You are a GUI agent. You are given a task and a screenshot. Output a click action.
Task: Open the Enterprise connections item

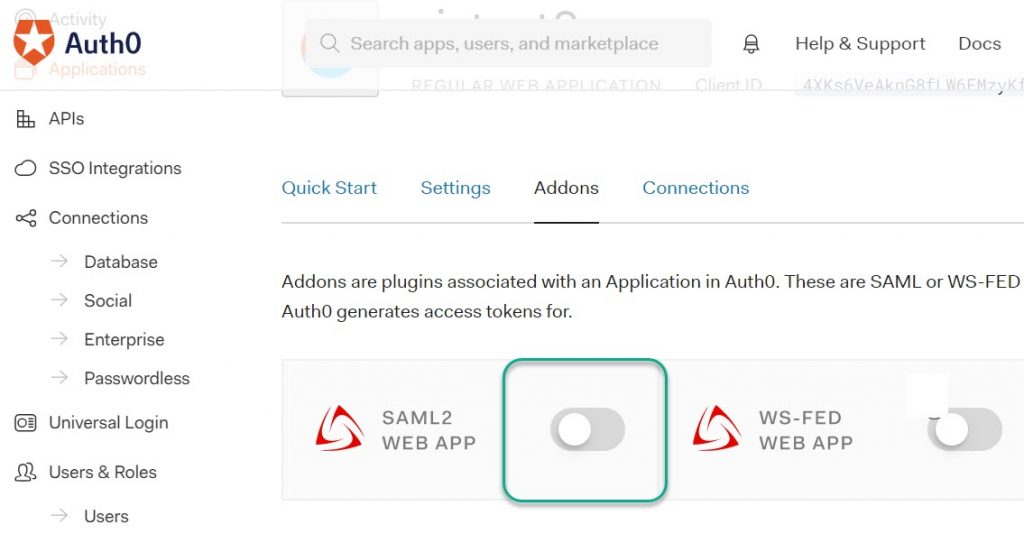point(124,340)
